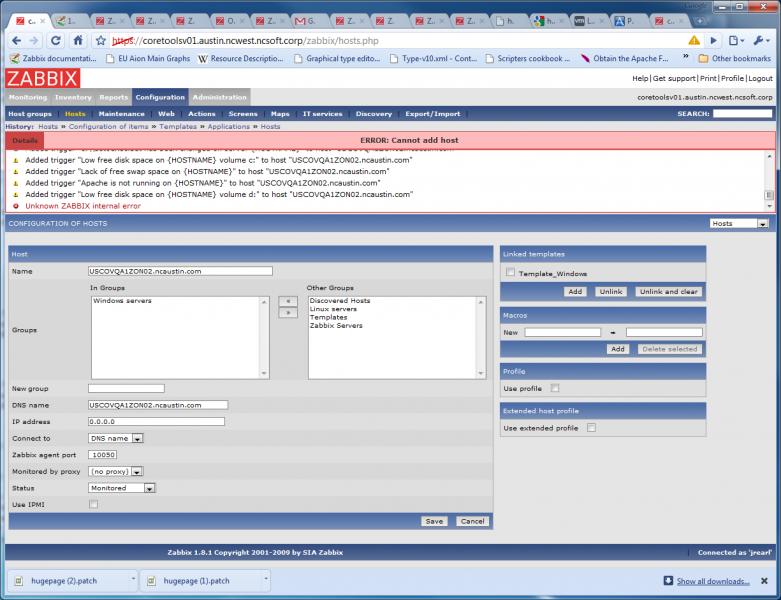The height and width of the screenshot is (600, 781).
Task: Open EU Aion Main Graphs bookmark
Action: tap(148, 58)
